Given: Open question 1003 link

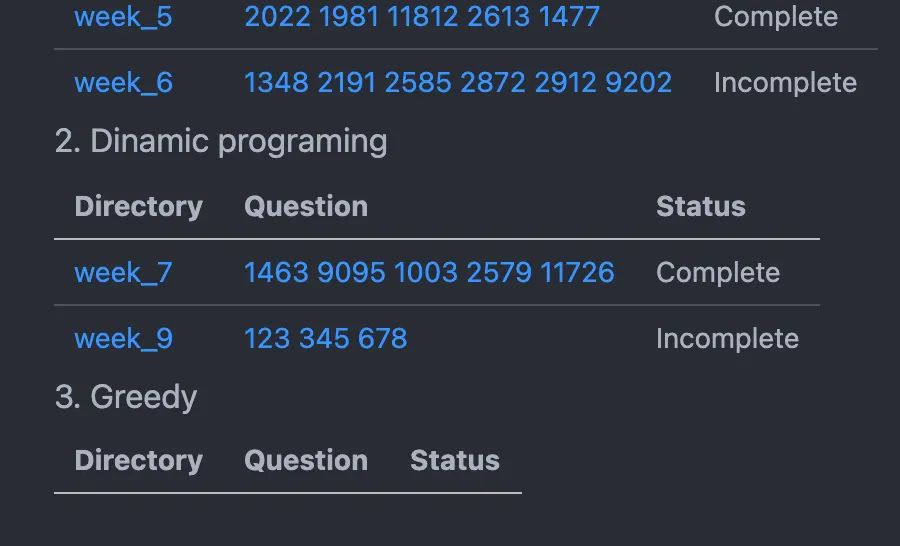Looking at the screenshot, I should (426, 272).
